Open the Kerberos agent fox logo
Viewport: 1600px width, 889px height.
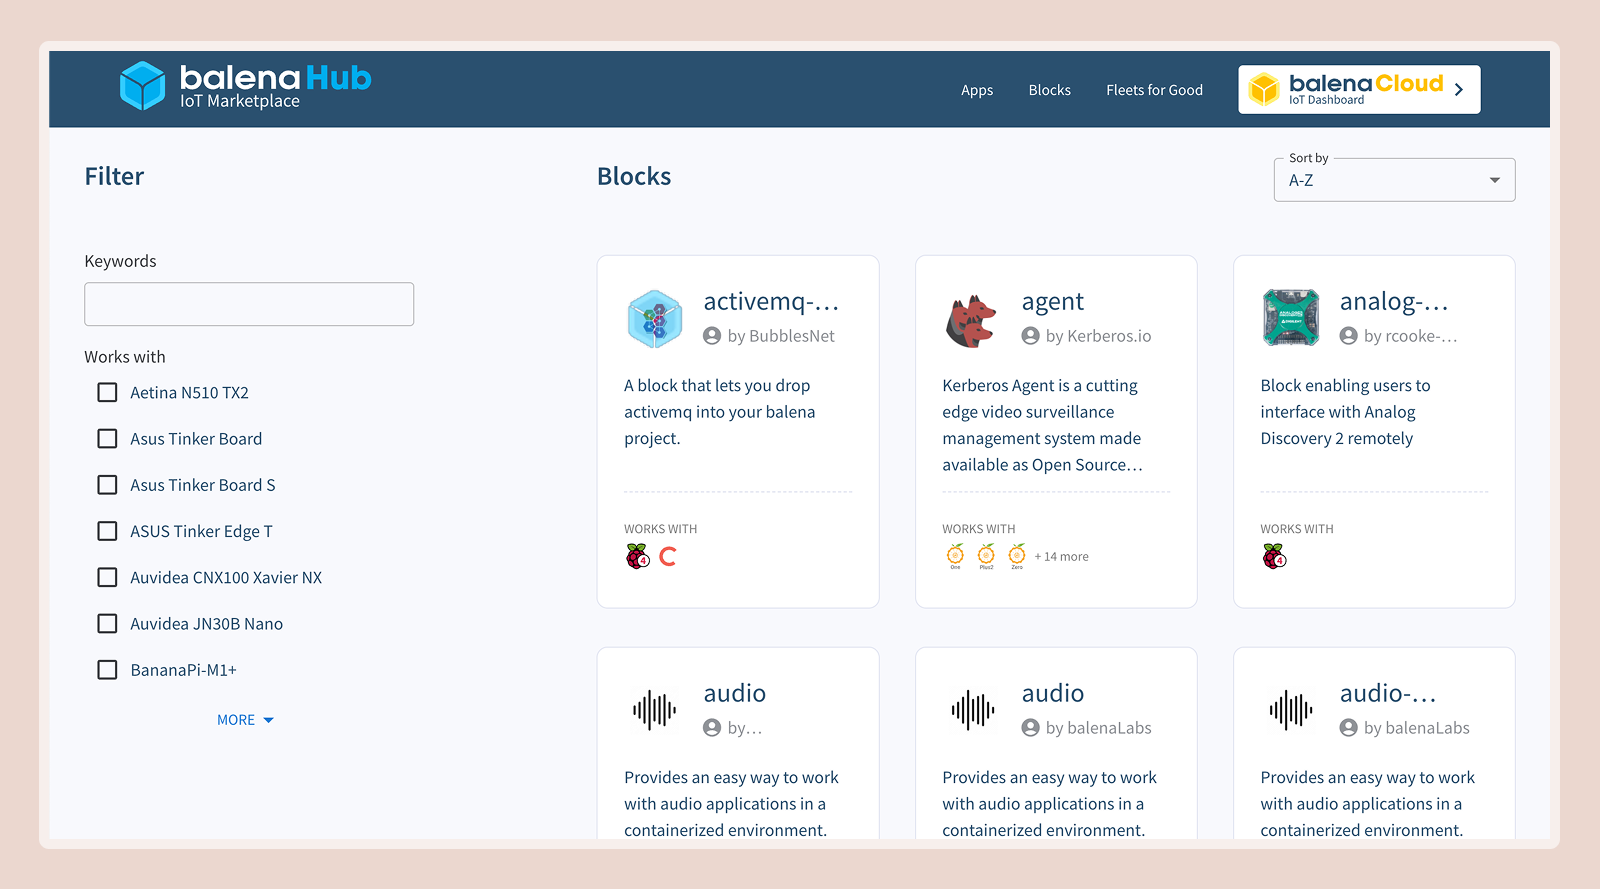coord(972,321)
